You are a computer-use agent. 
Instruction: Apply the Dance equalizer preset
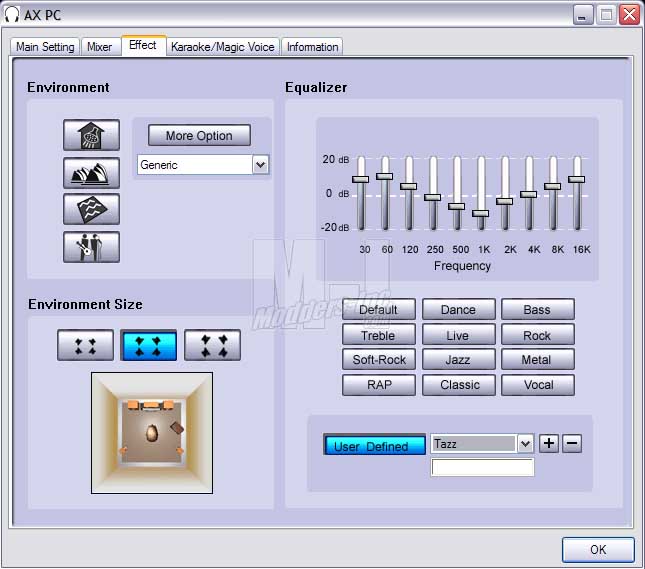tap(459, 309)
